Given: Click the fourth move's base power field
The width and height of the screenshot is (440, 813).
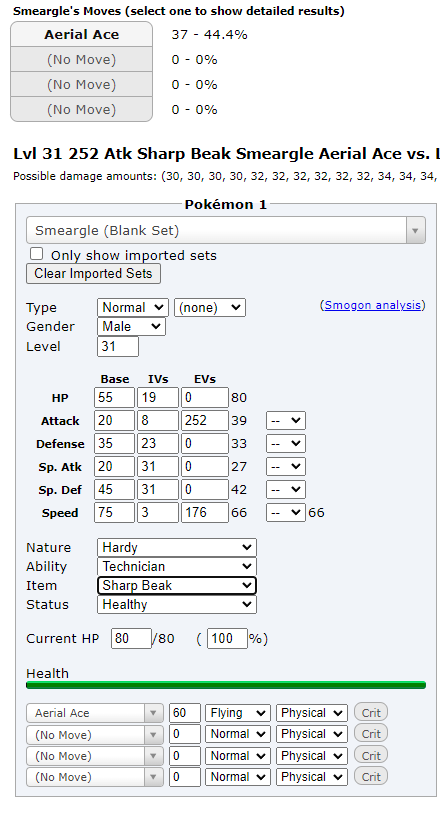Looking at the screenshot, I should 185,777.
